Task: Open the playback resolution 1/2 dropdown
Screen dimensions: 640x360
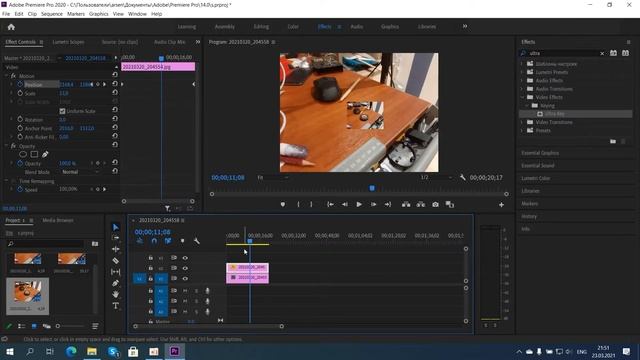Action: 436,178
